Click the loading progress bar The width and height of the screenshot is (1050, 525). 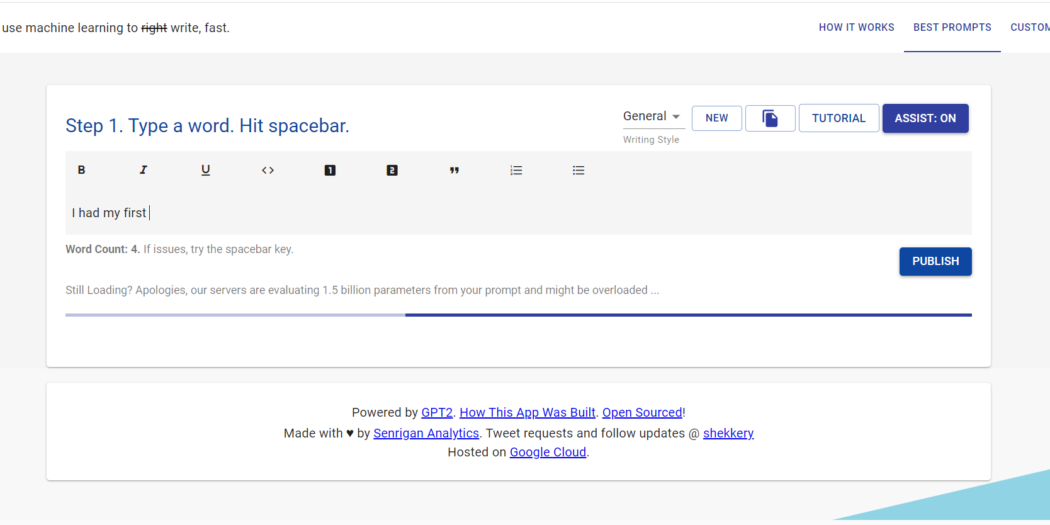[x=518, y=315]
